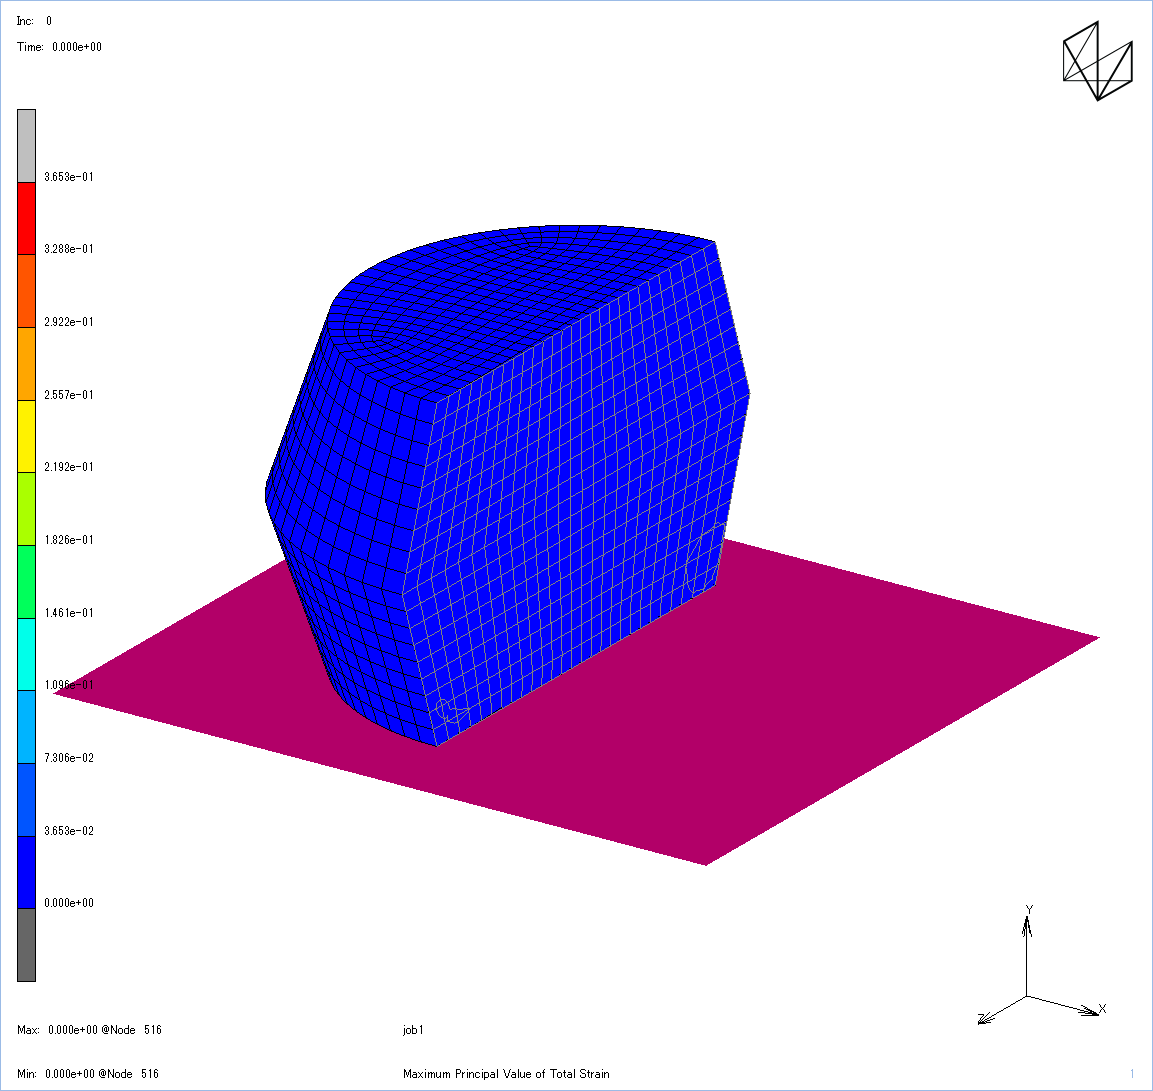
Task: Click the legend value 1.461e-01
Action: 69,612
